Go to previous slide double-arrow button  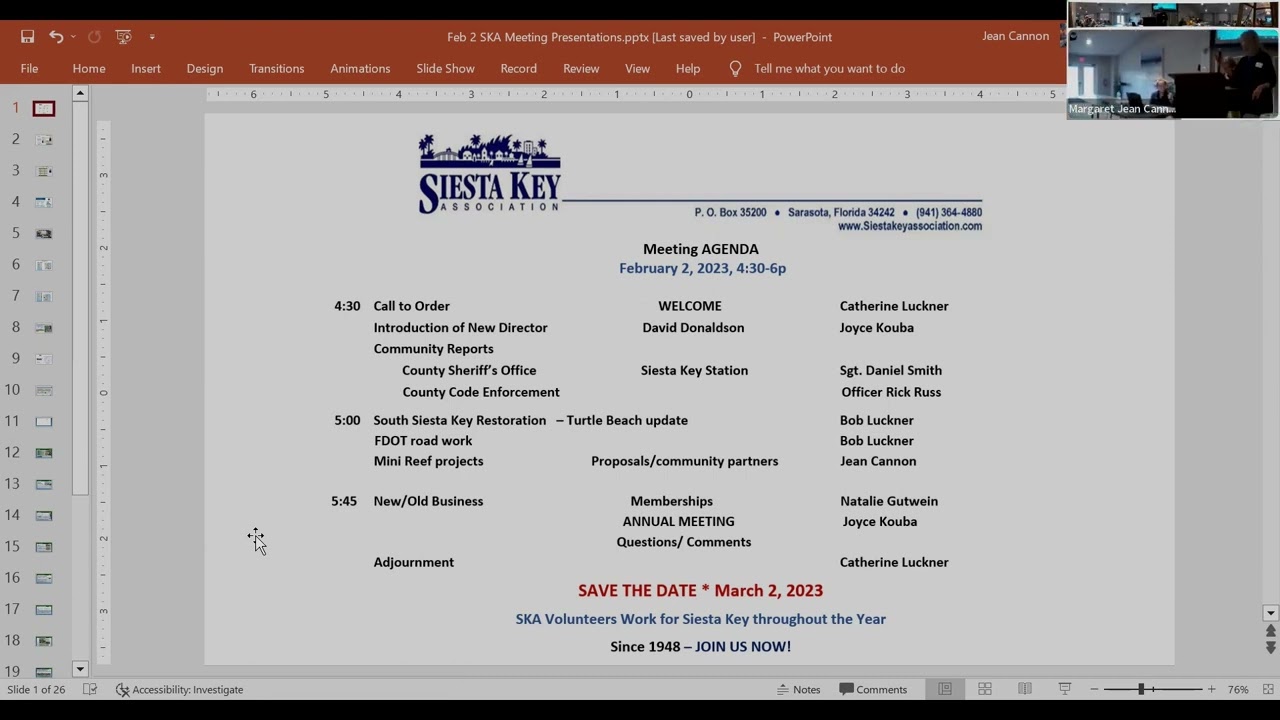tap(1271, 631)
